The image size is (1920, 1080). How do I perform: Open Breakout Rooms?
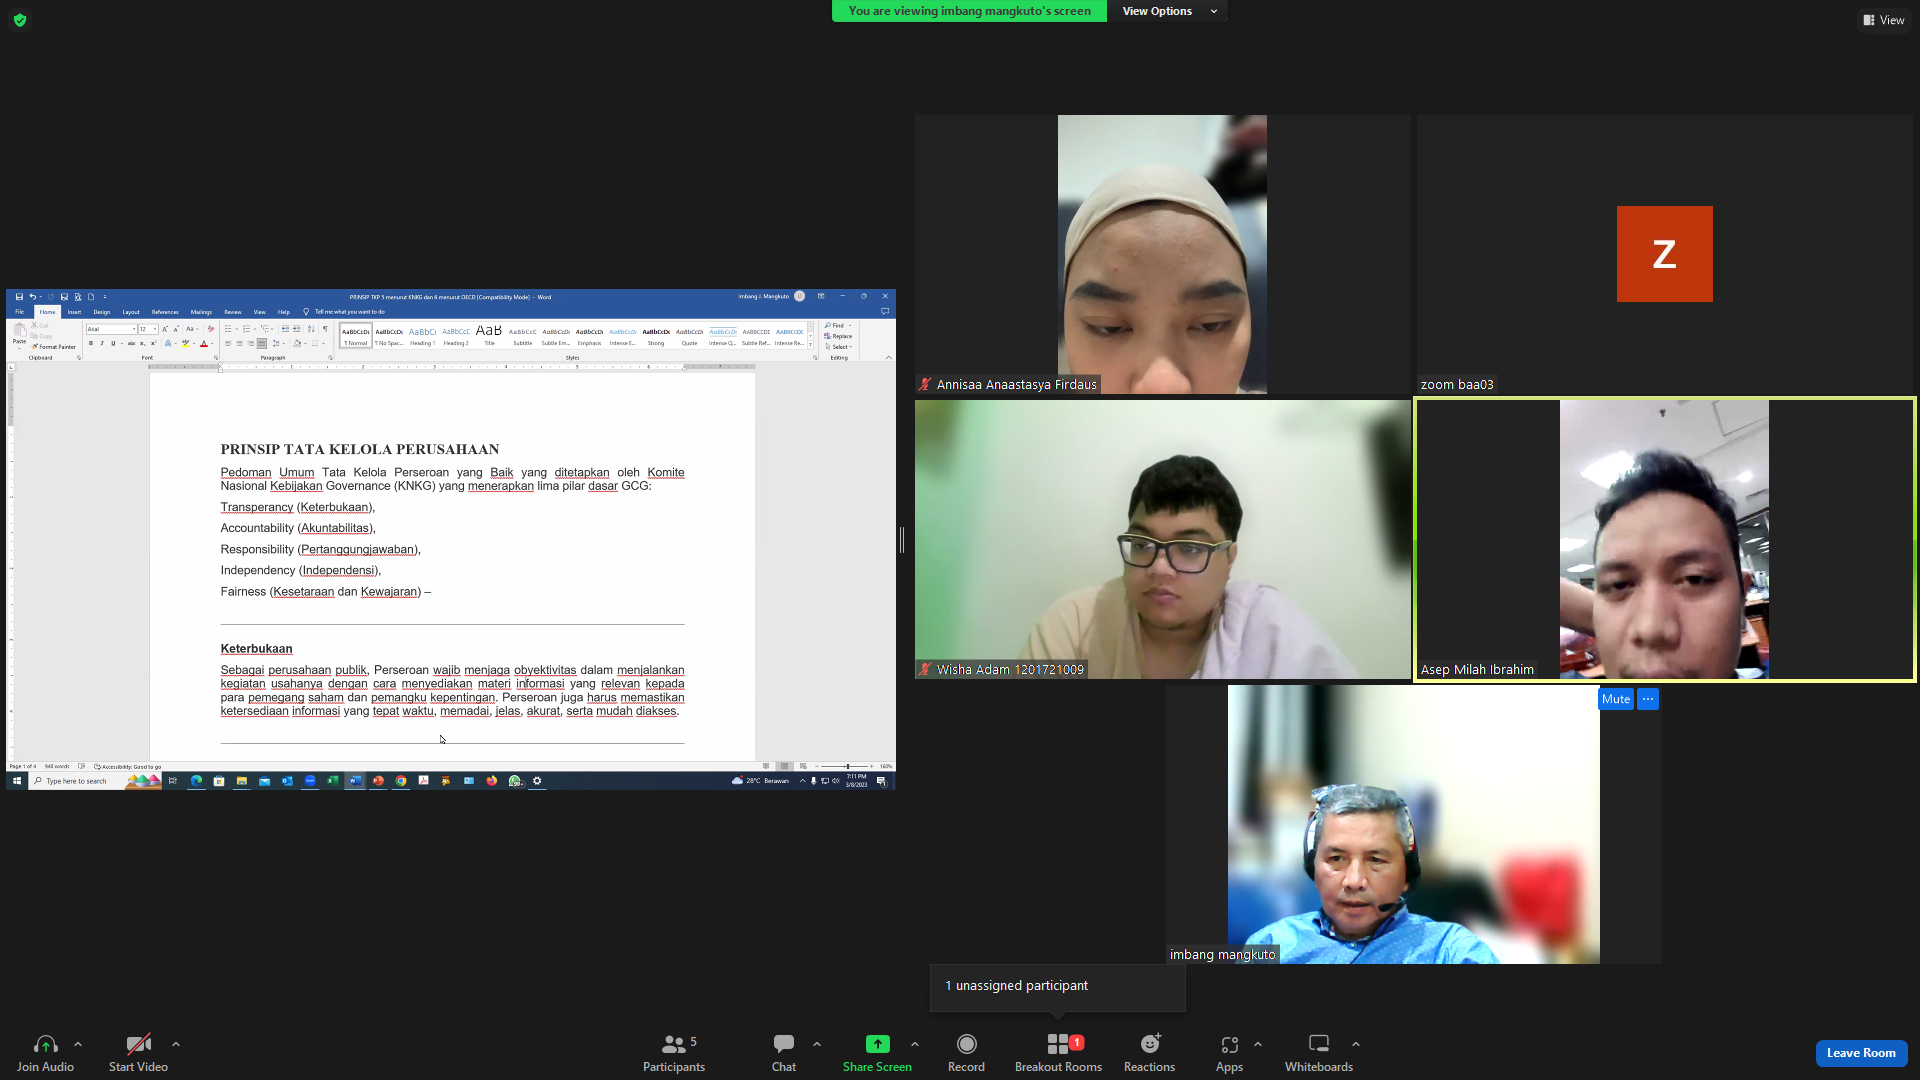pos(1058,1053)
